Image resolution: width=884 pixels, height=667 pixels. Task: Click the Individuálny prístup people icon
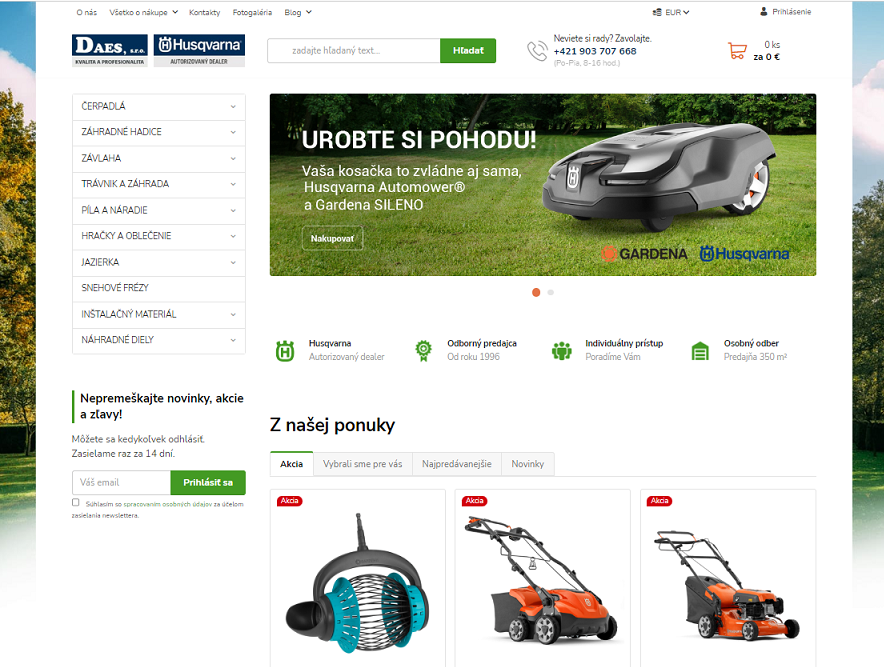point(562,351)
